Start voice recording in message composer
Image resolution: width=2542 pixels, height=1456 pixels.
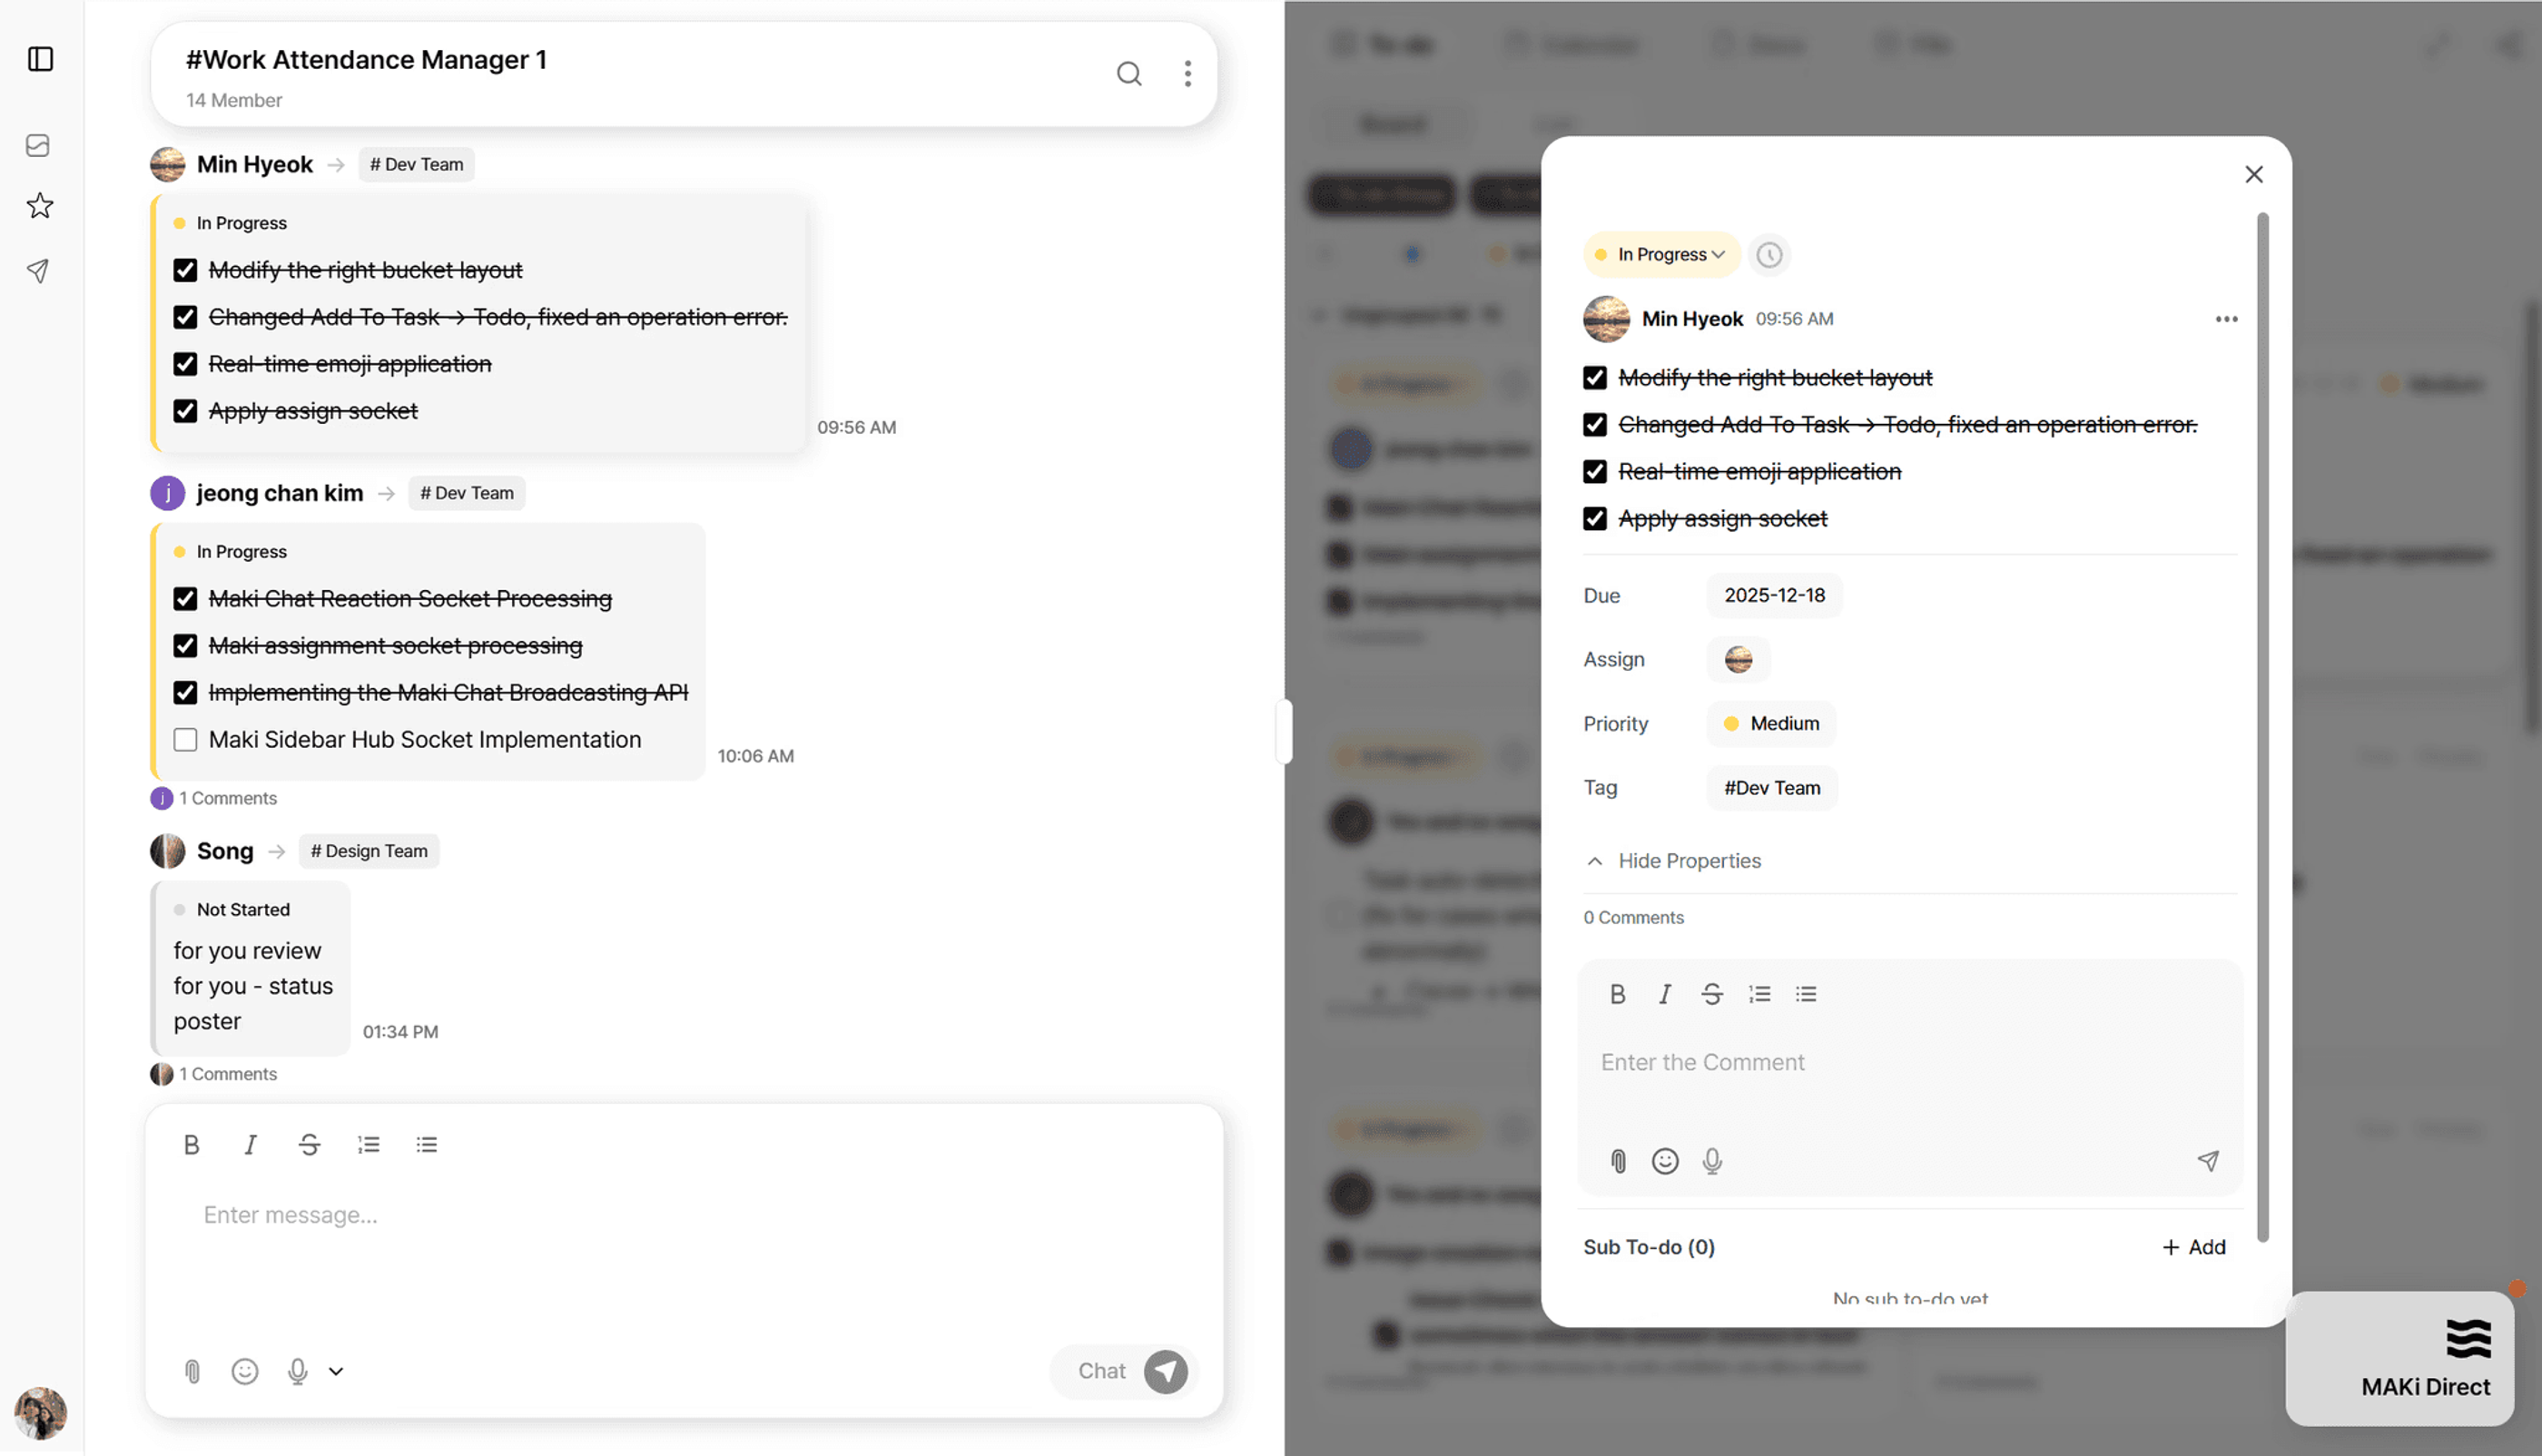[298, 1371]
